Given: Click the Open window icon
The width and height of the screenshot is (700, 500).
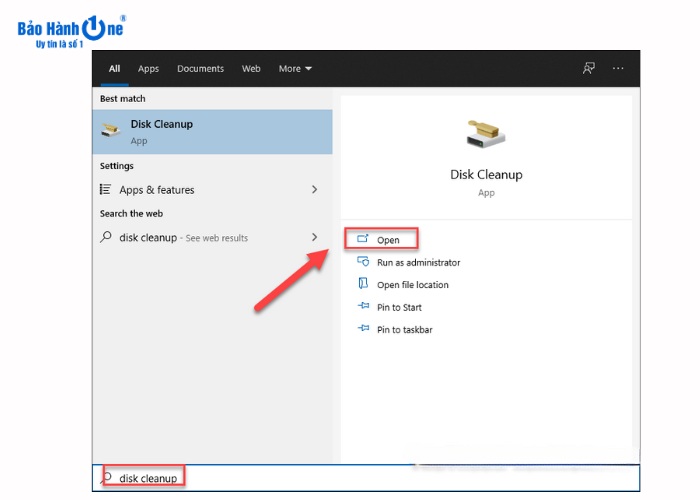Looking at the screenshot, I should click(362, 238).
